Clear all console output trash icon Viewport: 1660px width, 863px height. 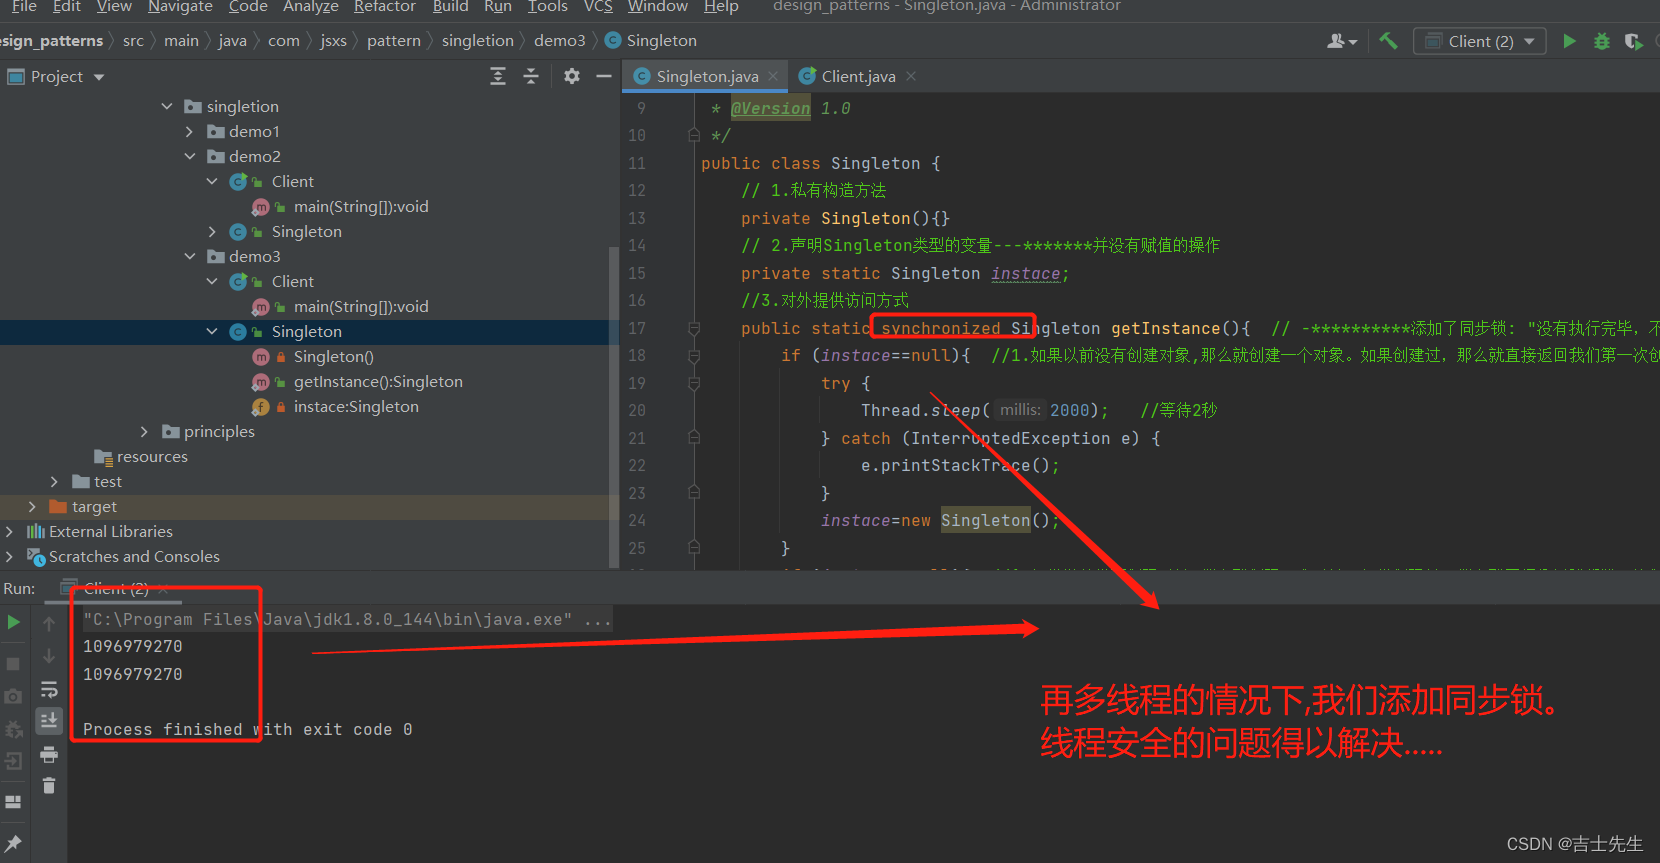coord(49,786)
